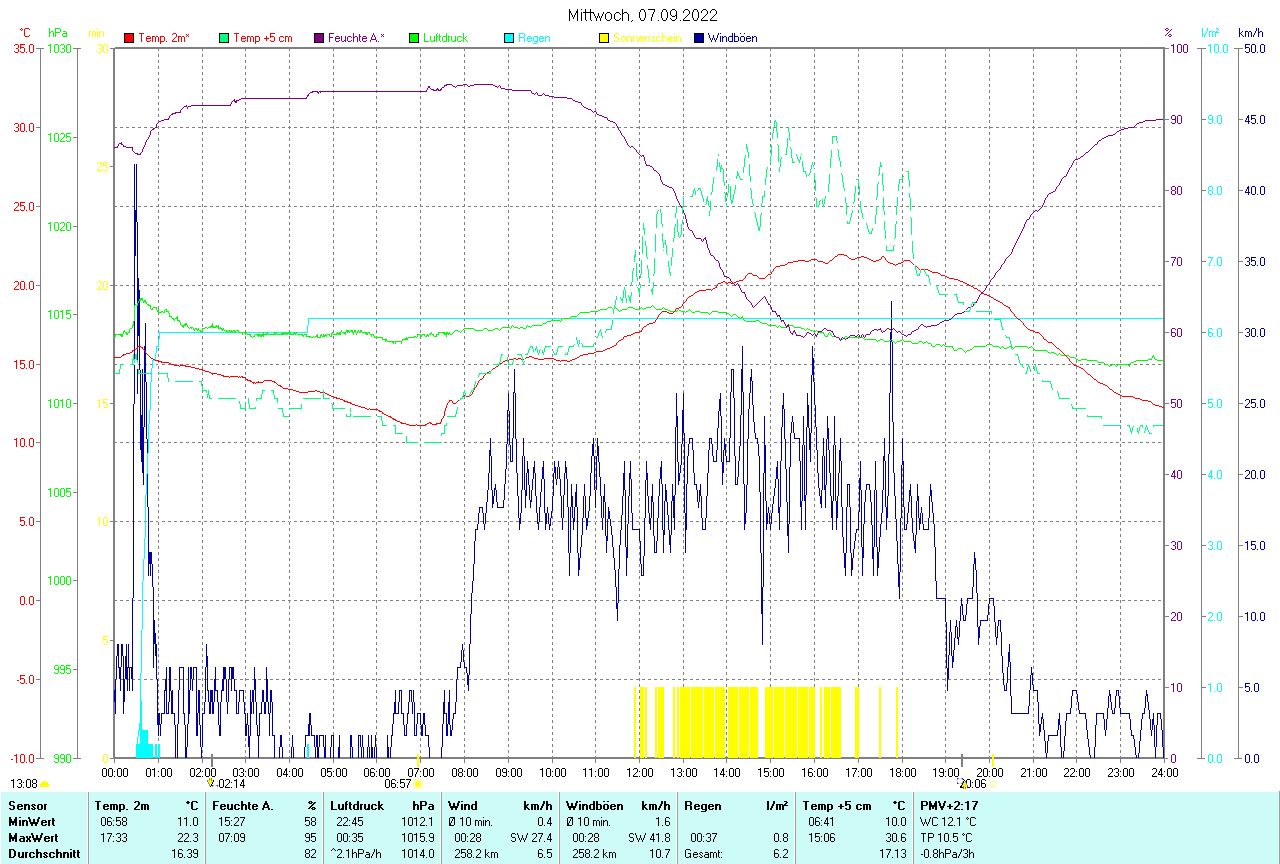Image resolution: width=1280 pixels, height=864 pixels.
Task: Click the Regen column header in table
Action: click(703, 805)
